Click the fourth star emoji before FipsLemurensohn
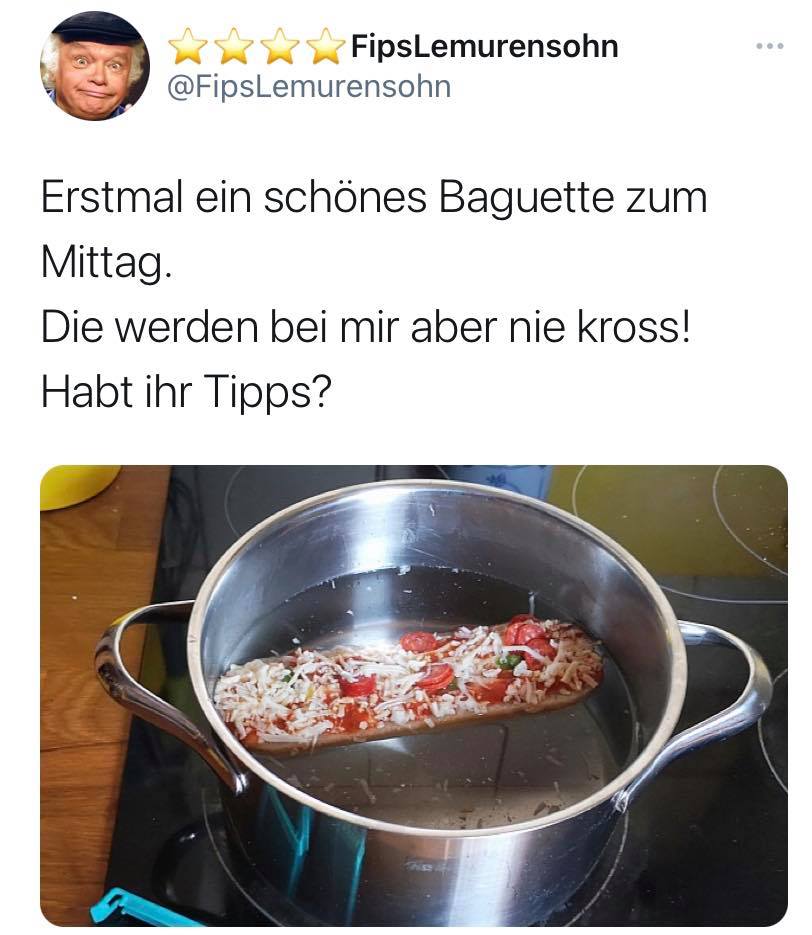Viewport: 812px width, 935px height. click(x=326, y=47)
